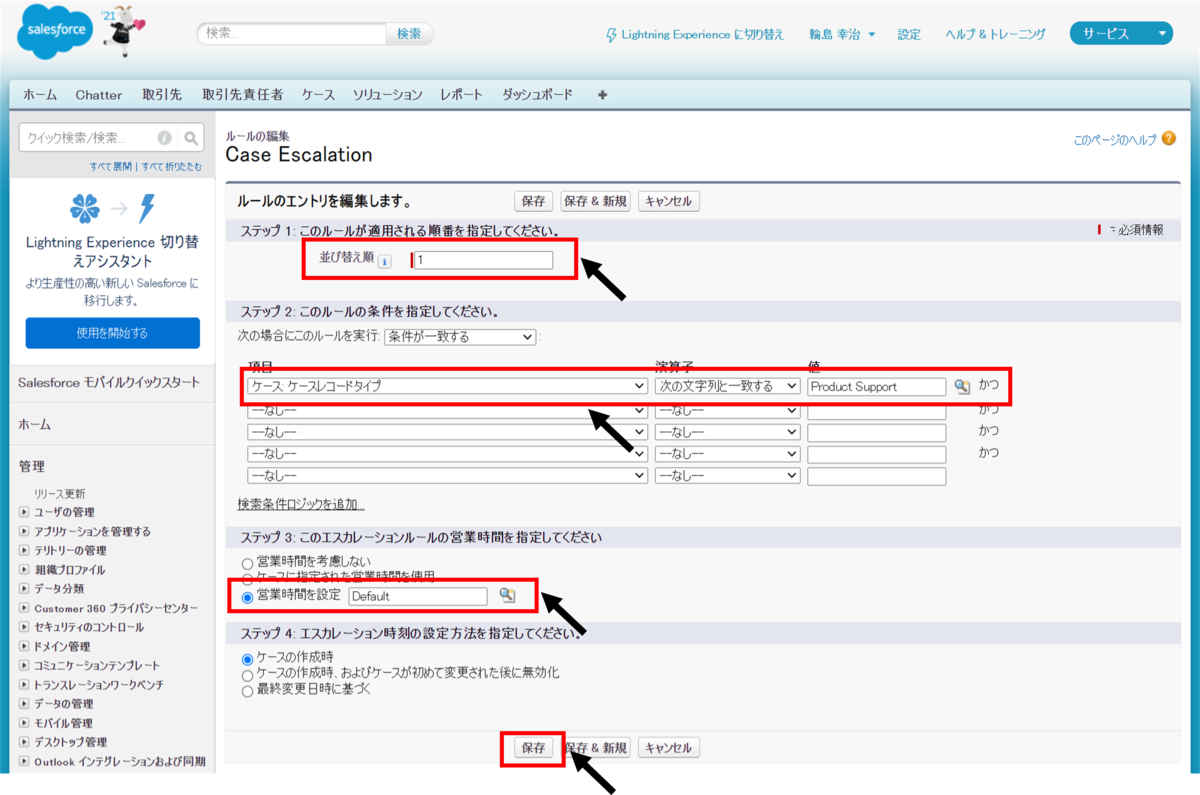Open the ホーム tab
1200x795 pixels.
(40, 95)
